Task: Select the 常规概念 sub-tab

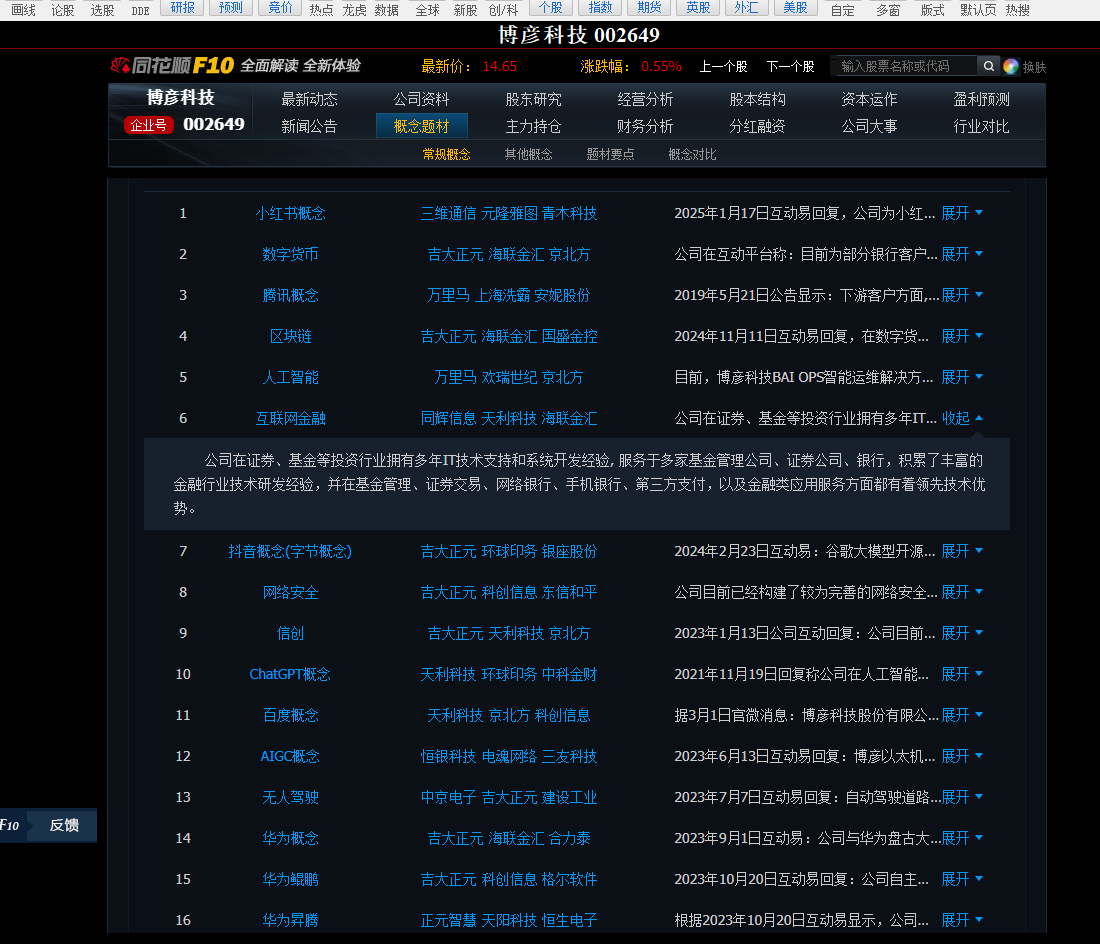Action: pyautogui.click(x=446, y=154)
